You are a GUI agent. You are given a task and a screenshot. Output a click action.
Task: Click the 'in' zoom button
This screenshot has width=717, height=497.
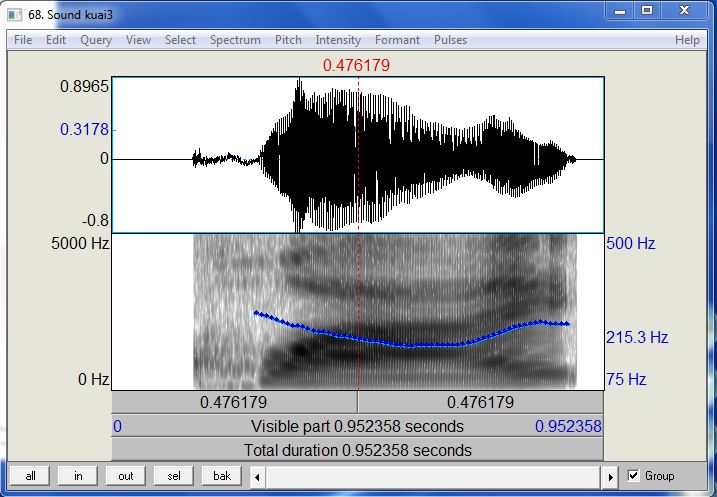tap(78, 476)
